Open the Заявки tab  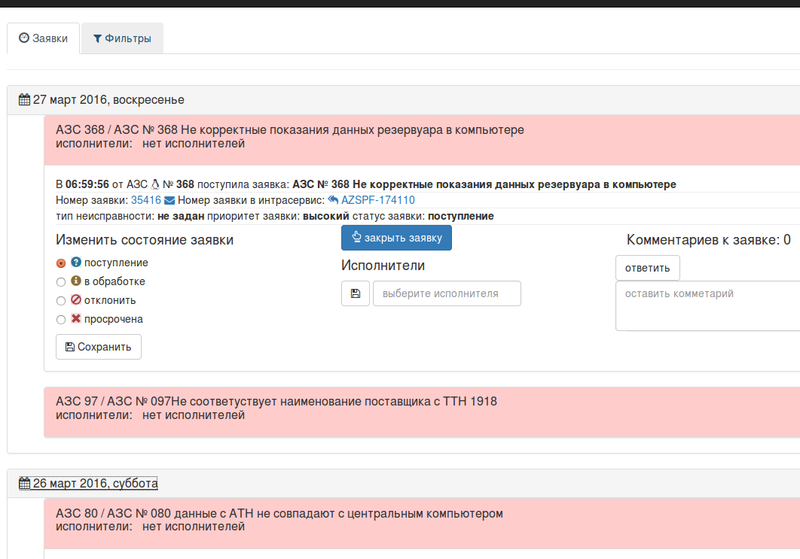(43, 39)
